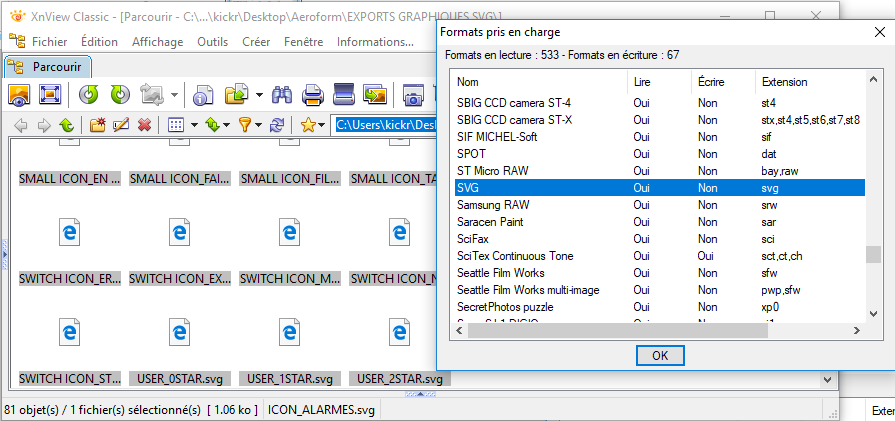Open the view mode dropdown arrow

194,125
